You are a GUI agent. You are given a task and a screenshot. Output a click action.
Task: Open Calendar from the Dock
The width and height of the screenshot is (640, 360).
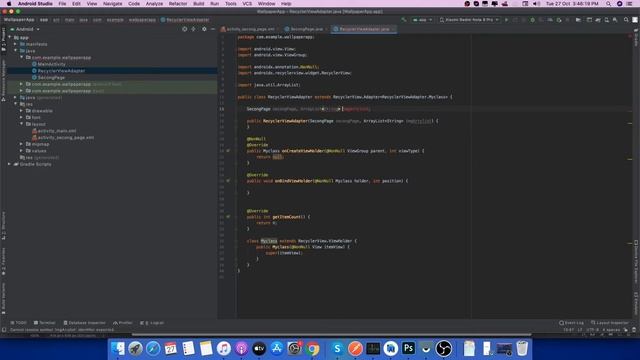tap(171, 349)
